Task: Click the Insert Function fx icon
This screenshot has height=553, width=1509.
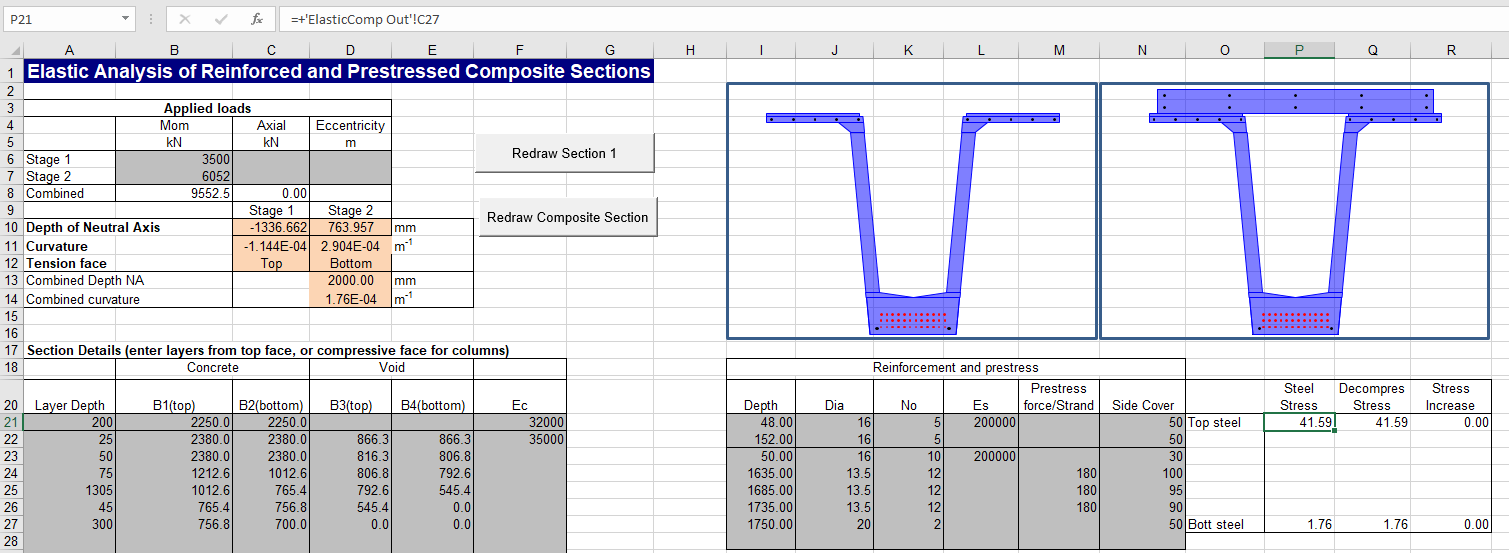Action: tap(257, 19)
